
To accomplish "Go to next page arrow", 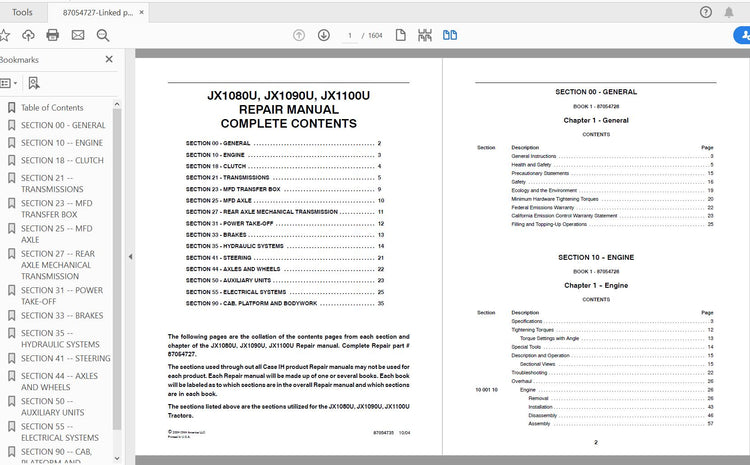I will point(324,35).
